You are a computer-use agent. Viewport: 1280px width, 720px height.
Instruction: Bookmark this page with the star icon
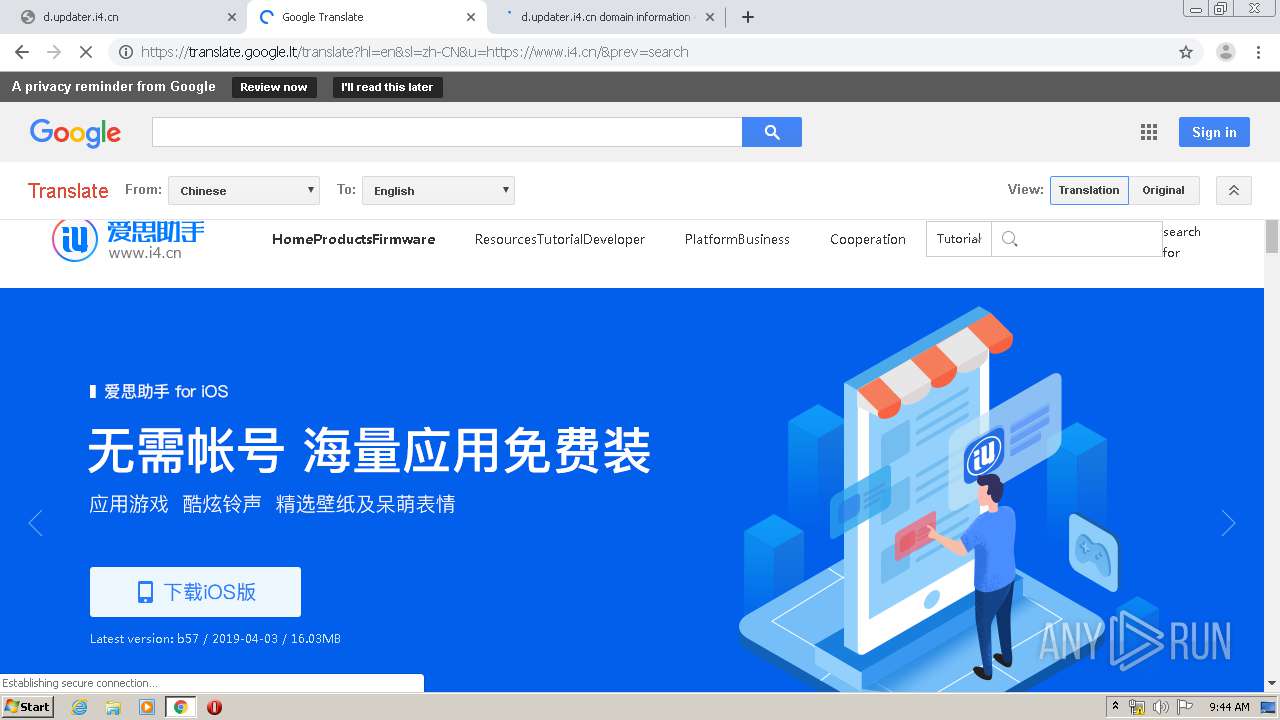(1186, 52)
